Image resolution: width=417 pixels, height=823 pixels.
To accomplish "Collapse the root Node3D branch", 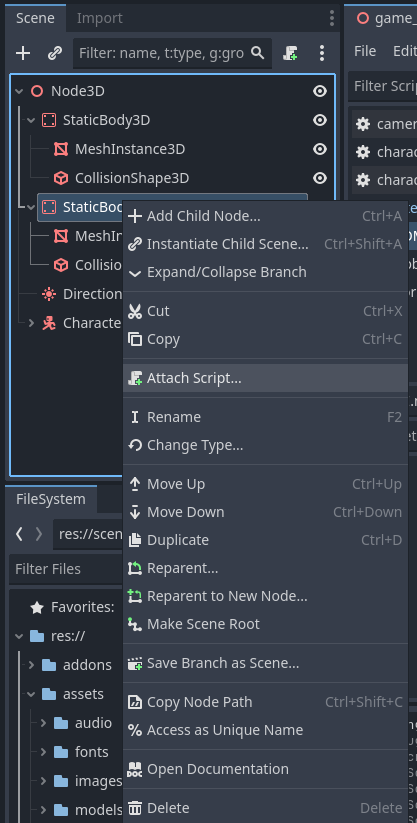I will [x=19, y=91].
